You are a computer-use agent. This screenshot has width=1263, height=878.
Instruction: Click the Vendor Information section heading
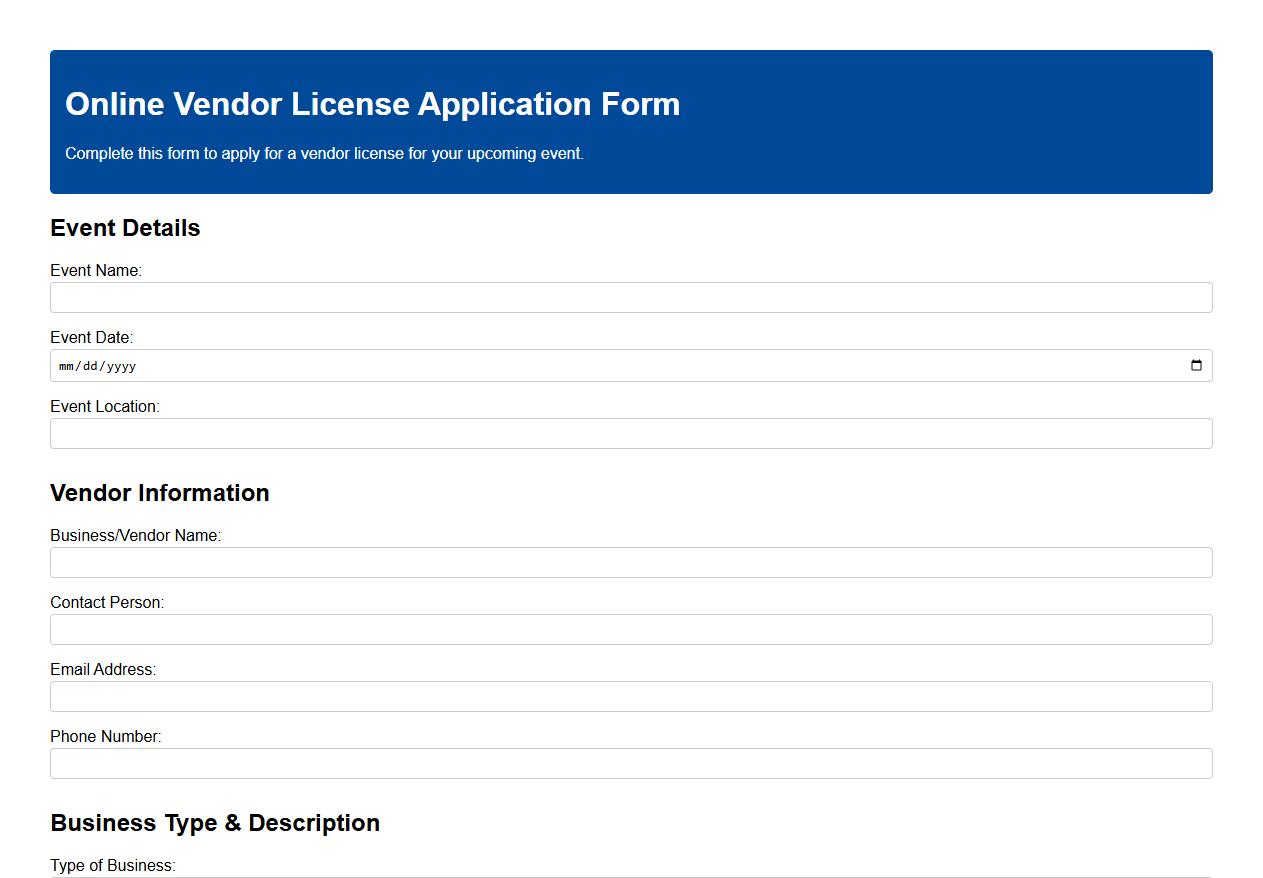coord(160,493)
